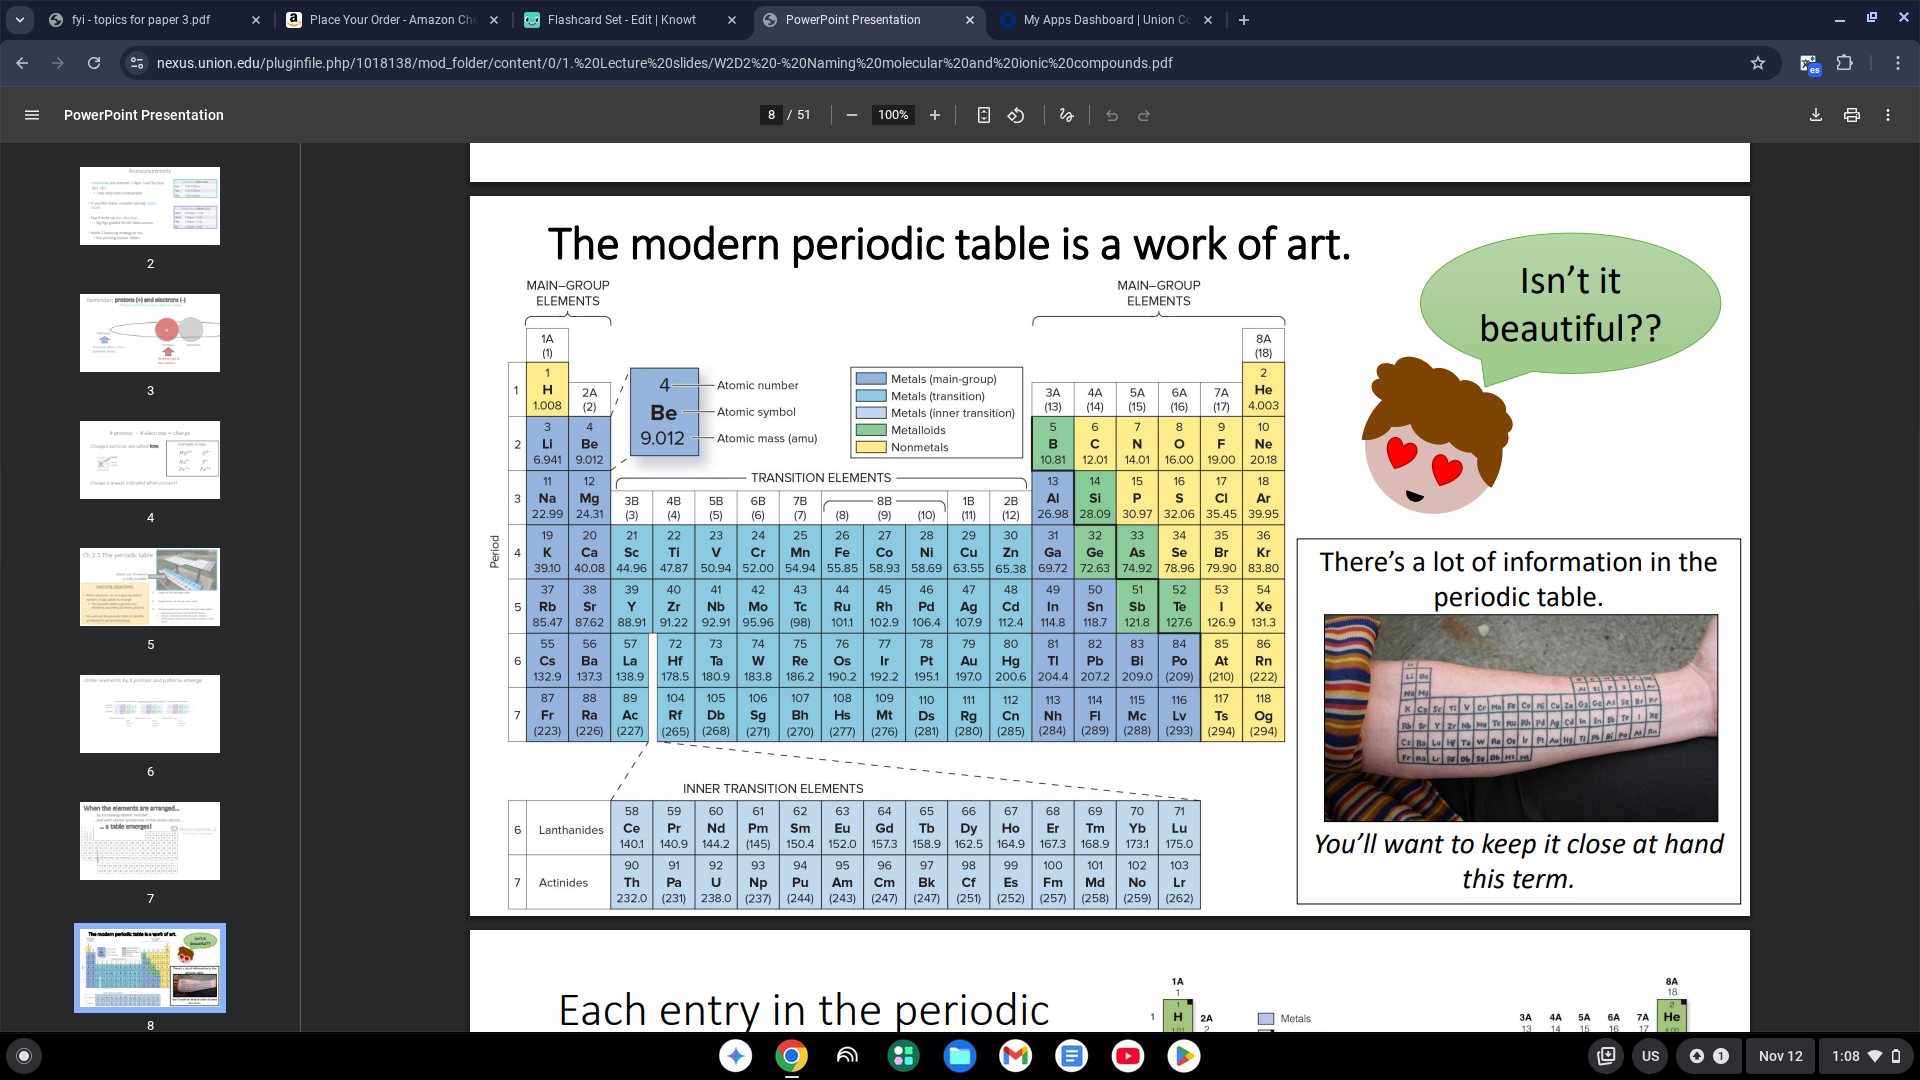Viewport: 1920px width, 1080px height.
Task: Print the PDF document
Action: [1851, 115]
